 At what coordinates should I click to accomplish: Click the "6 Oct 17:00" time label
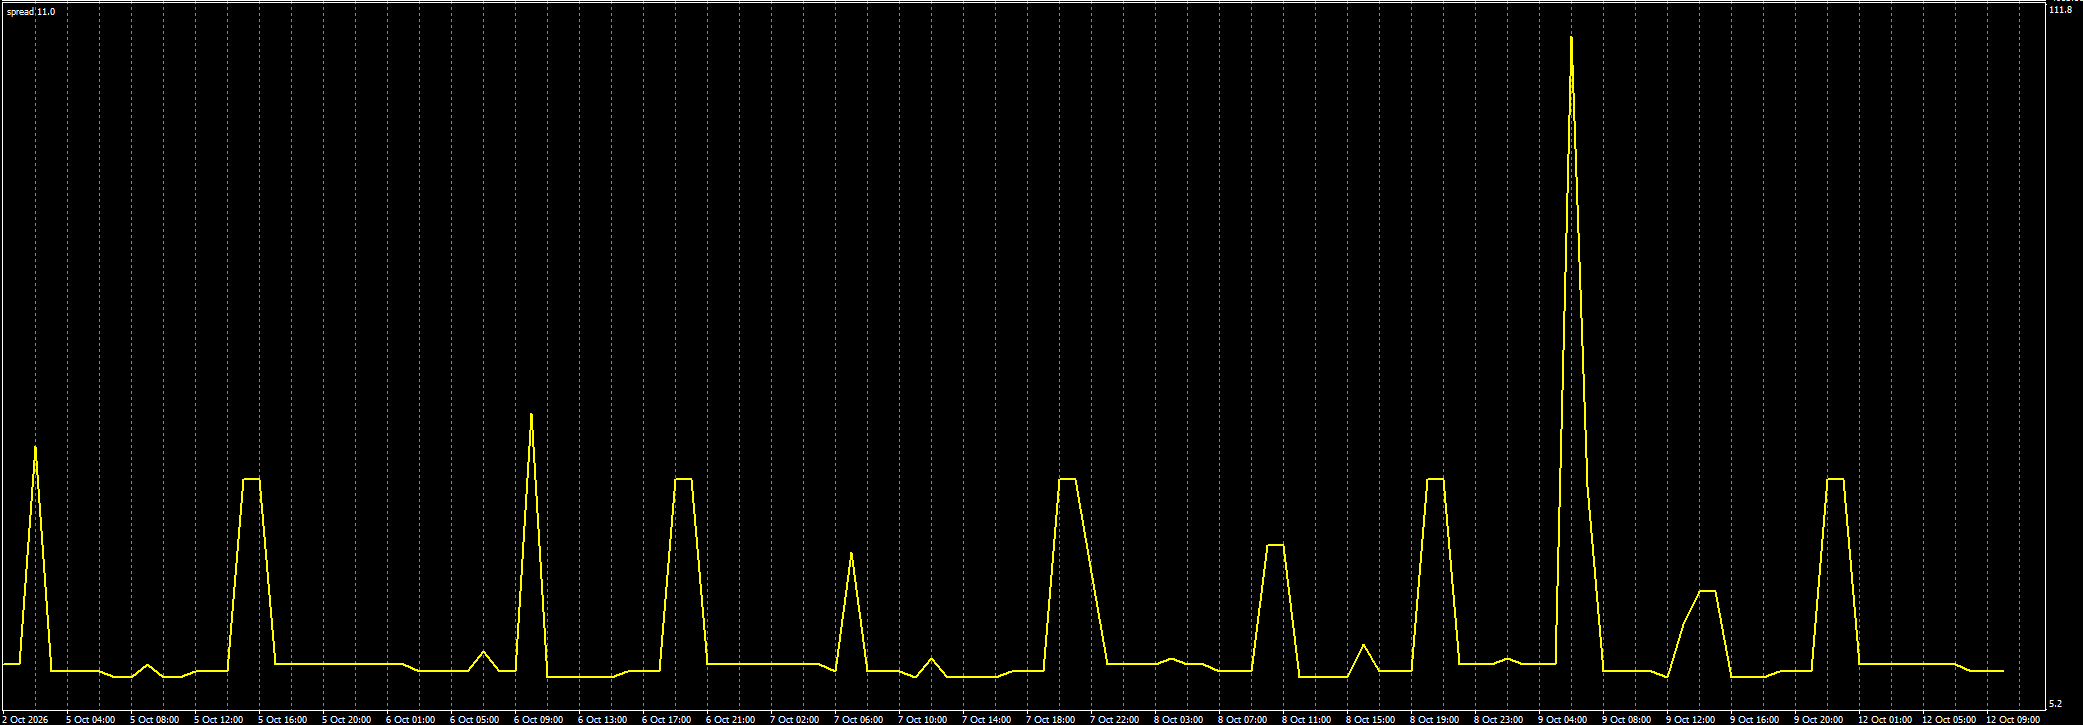pyautogui.click(x=667, y=719)
